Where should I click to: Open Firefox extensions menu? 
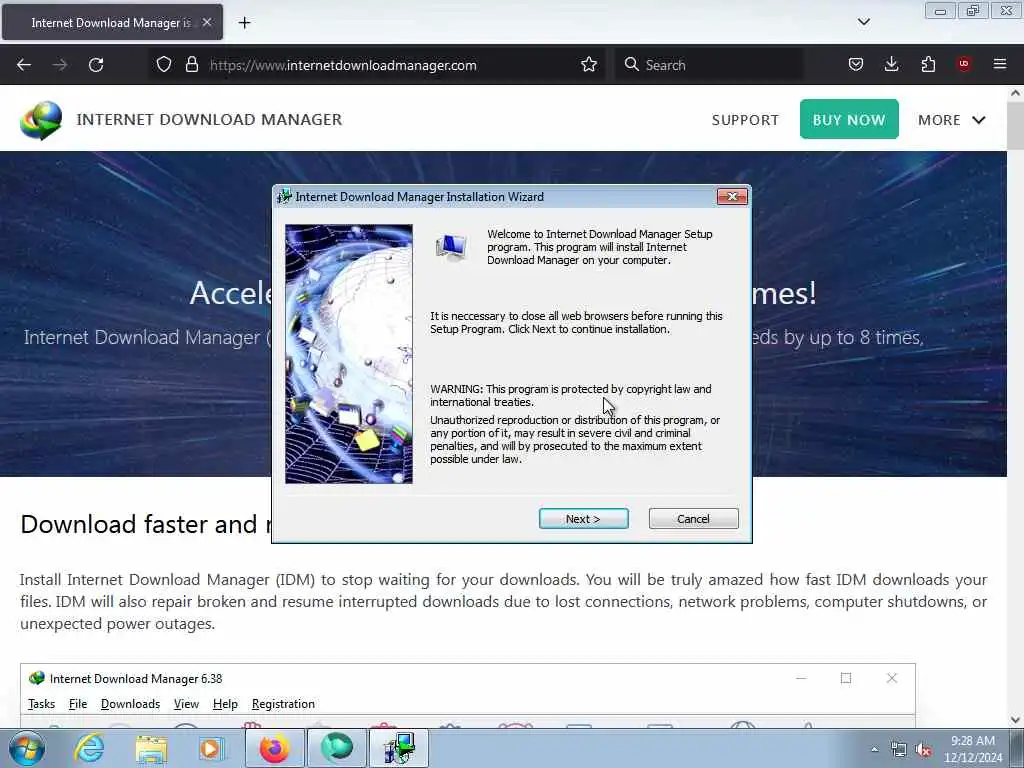[x=928, y=64]
